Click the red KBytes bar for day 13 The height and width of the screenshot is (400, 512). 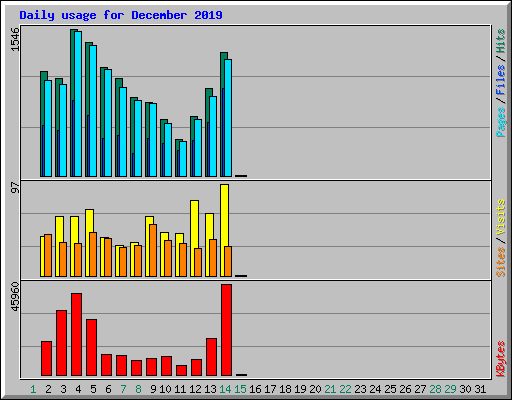211,357
